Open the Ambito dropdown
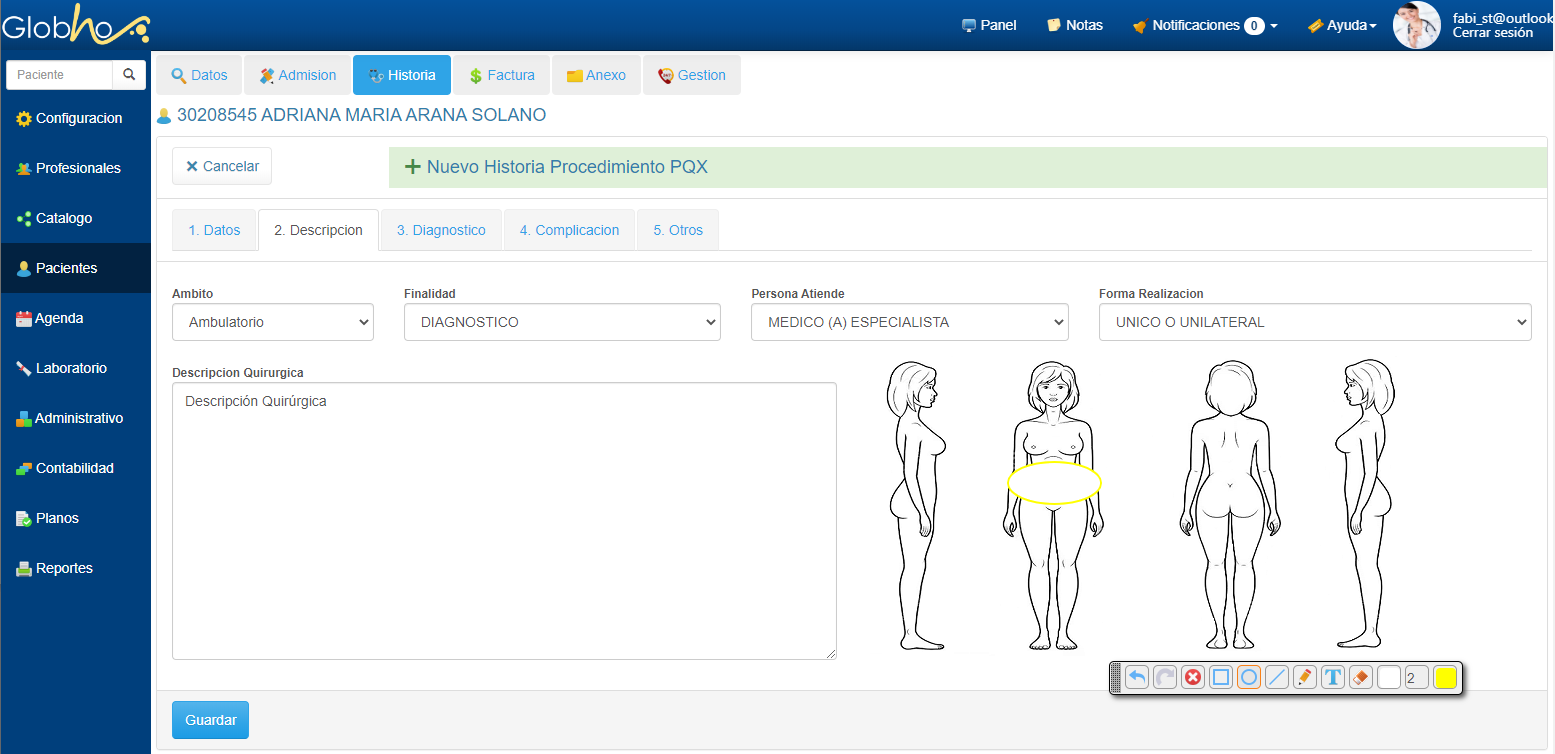 click(273, 322)
